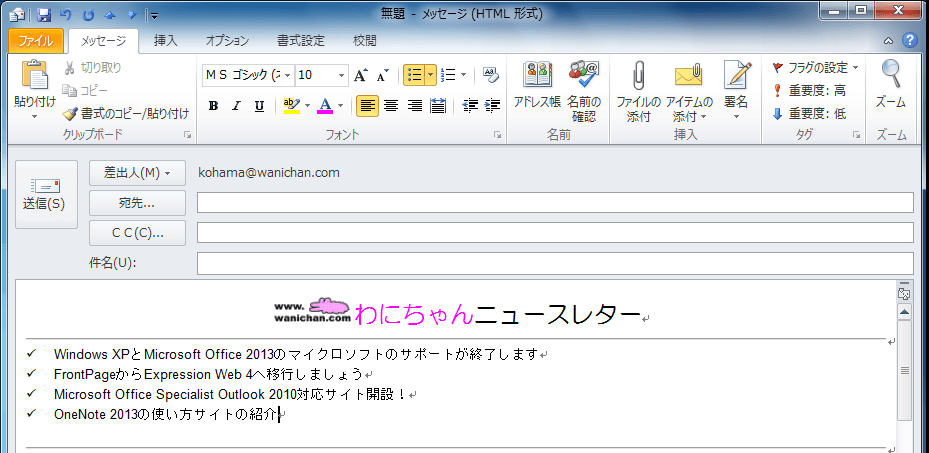Toggle center text alignment
This screenshot has height=453, width=929.
pos(390,106)
